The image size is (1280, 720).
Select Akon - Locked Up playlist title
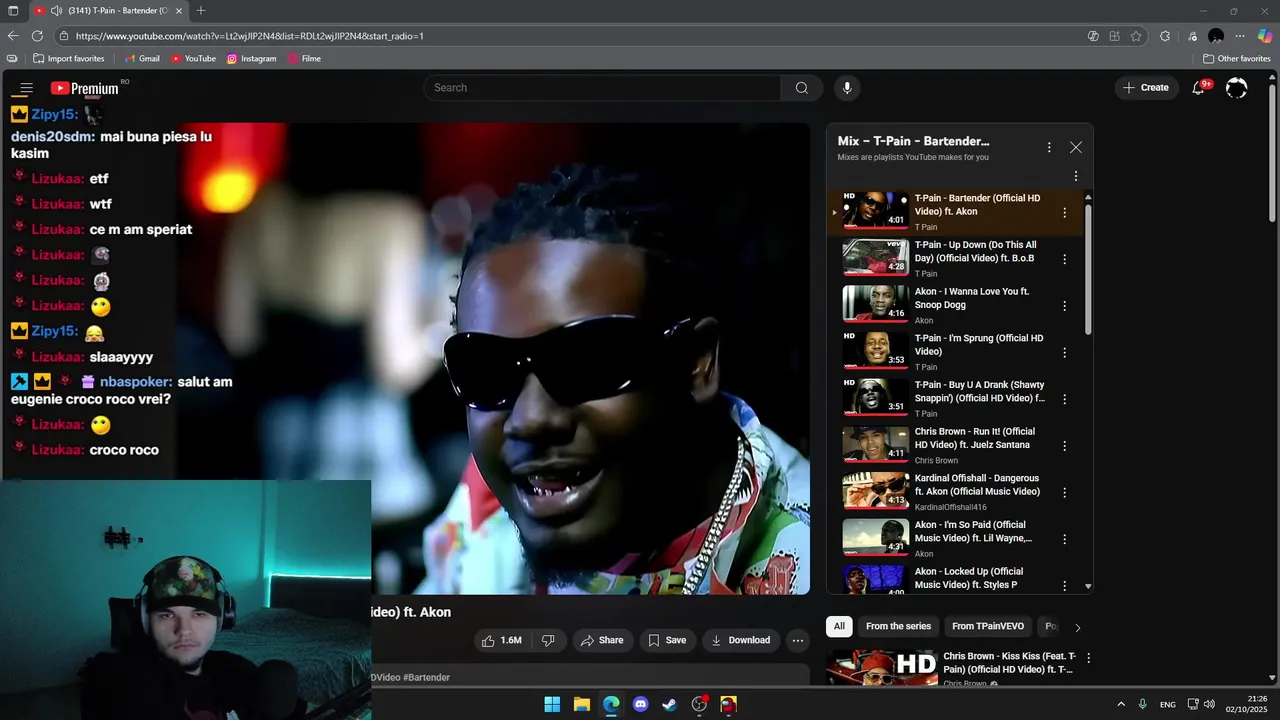pyautogui.click(x=969, y=578)
